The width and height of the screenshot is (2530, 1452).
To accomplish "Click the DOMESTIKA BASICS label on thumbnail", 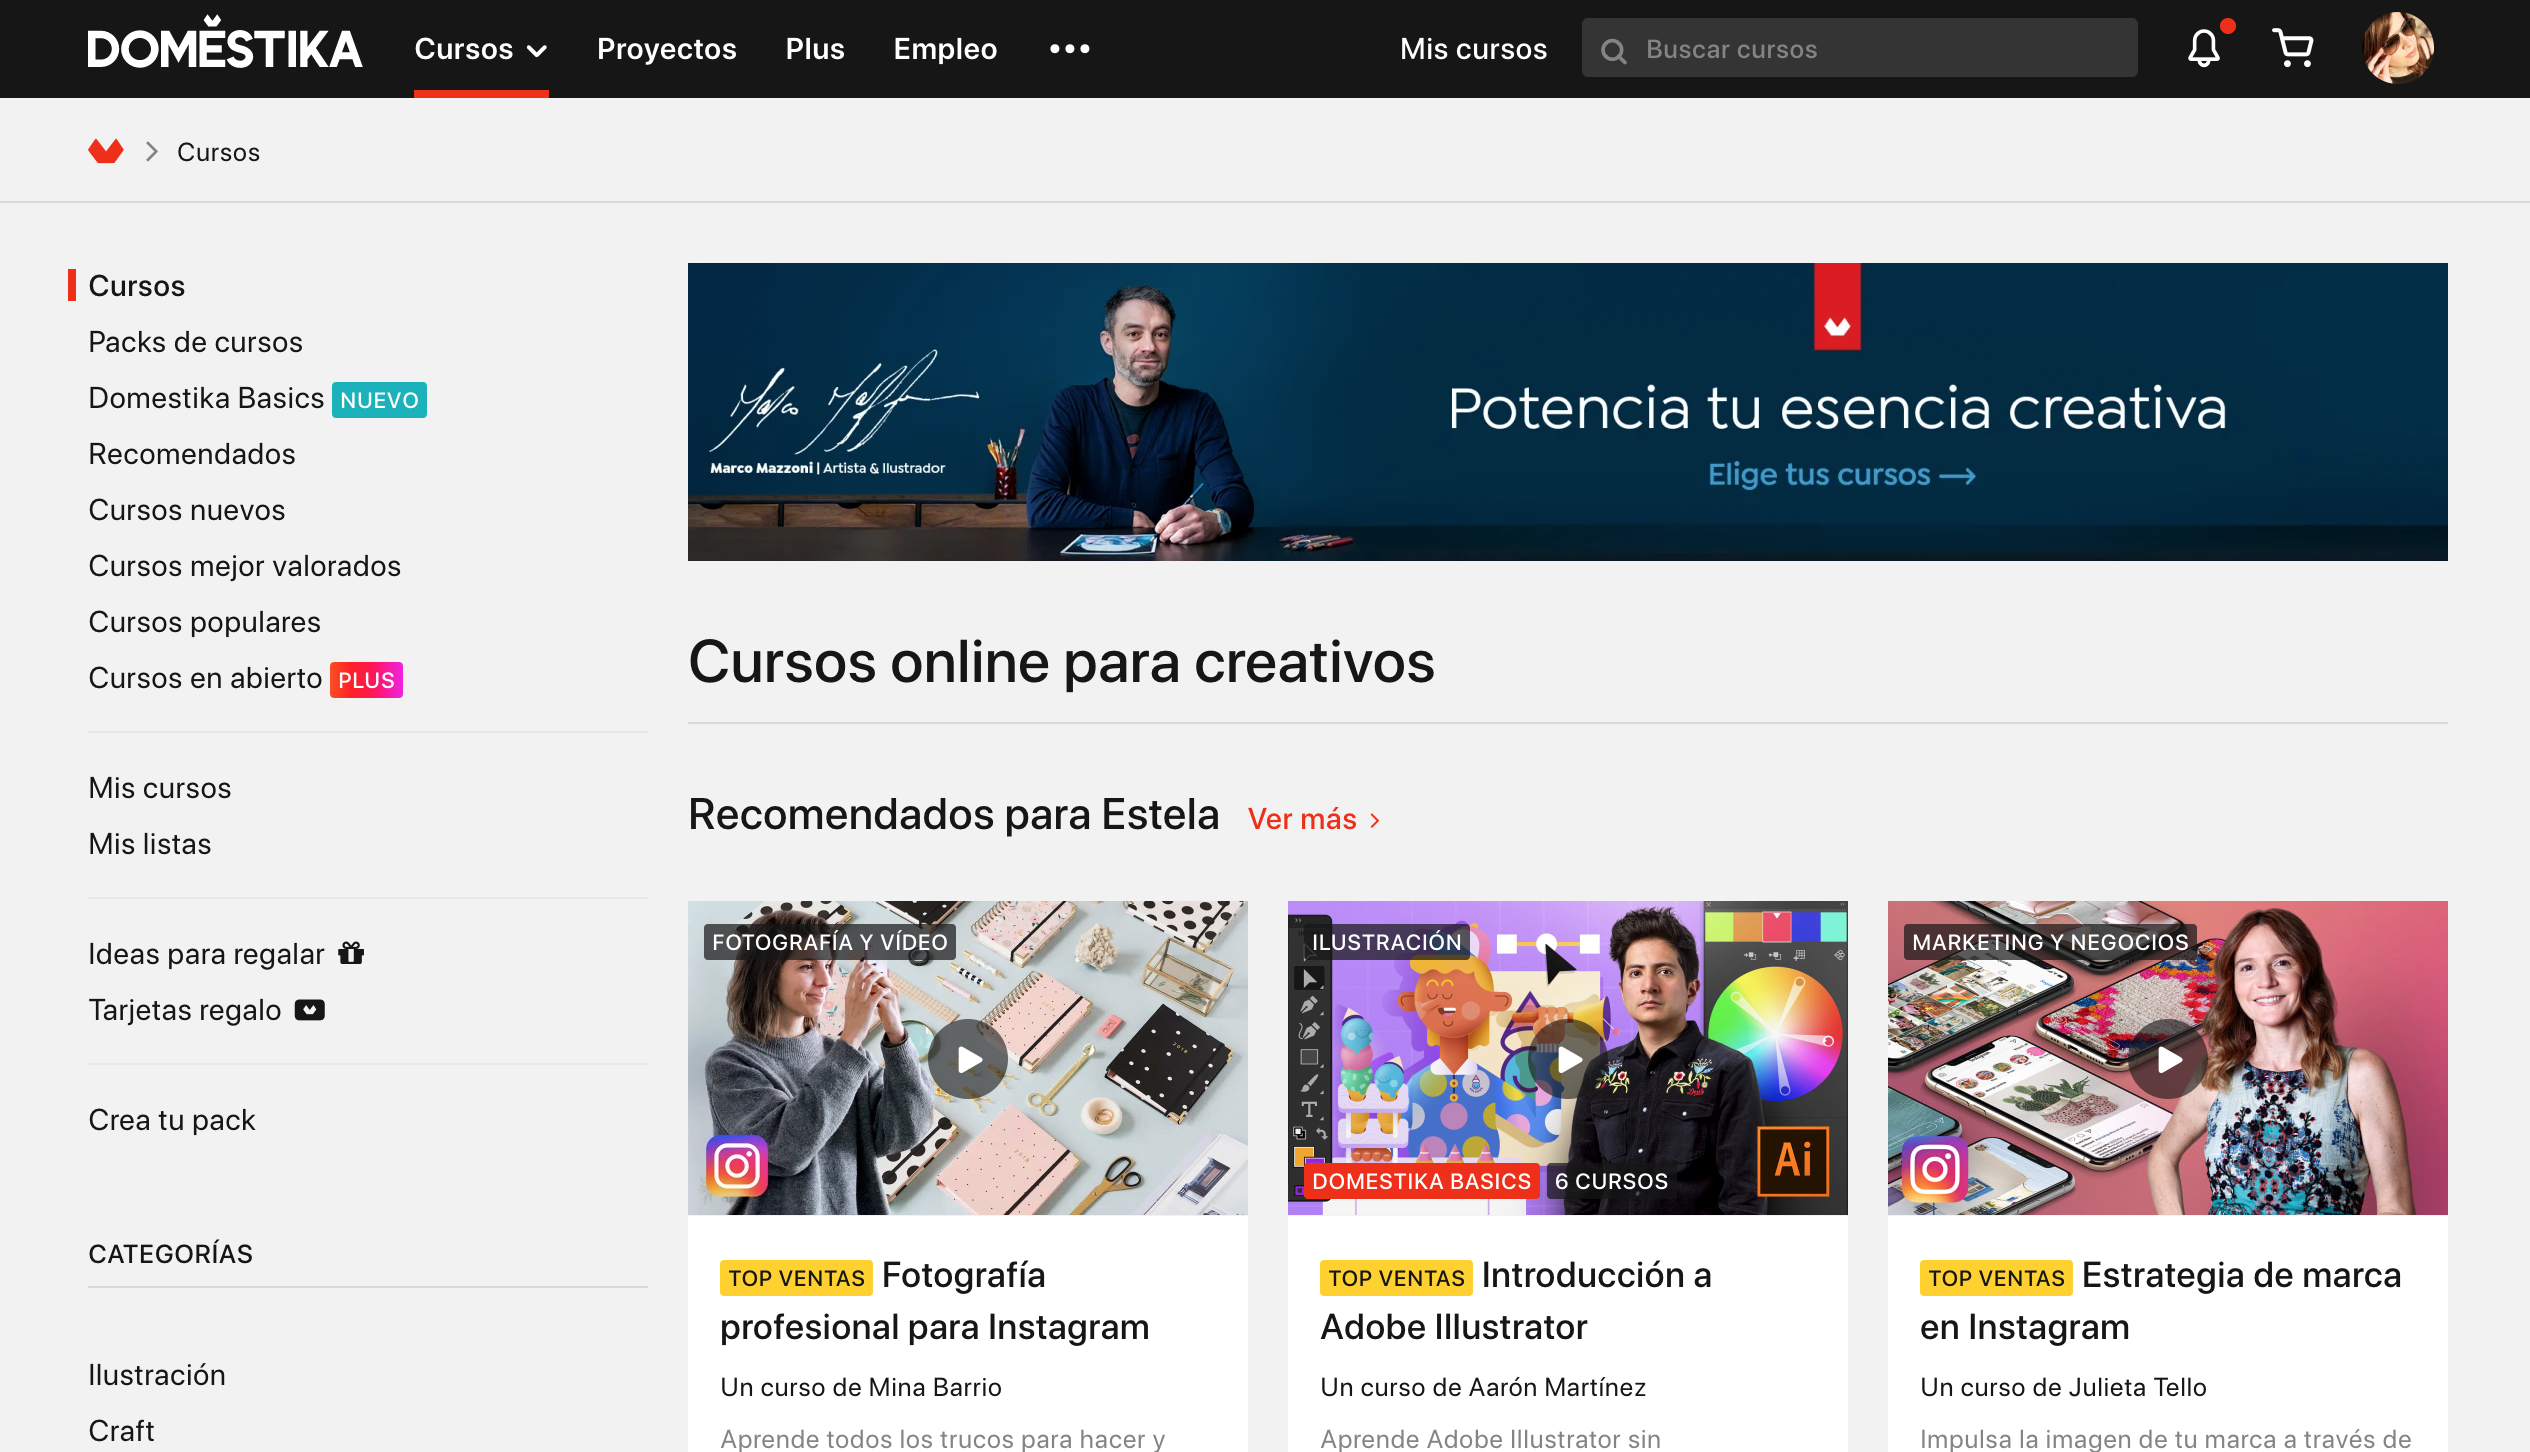I will pyautogui.click(x=1421, y=1181).
